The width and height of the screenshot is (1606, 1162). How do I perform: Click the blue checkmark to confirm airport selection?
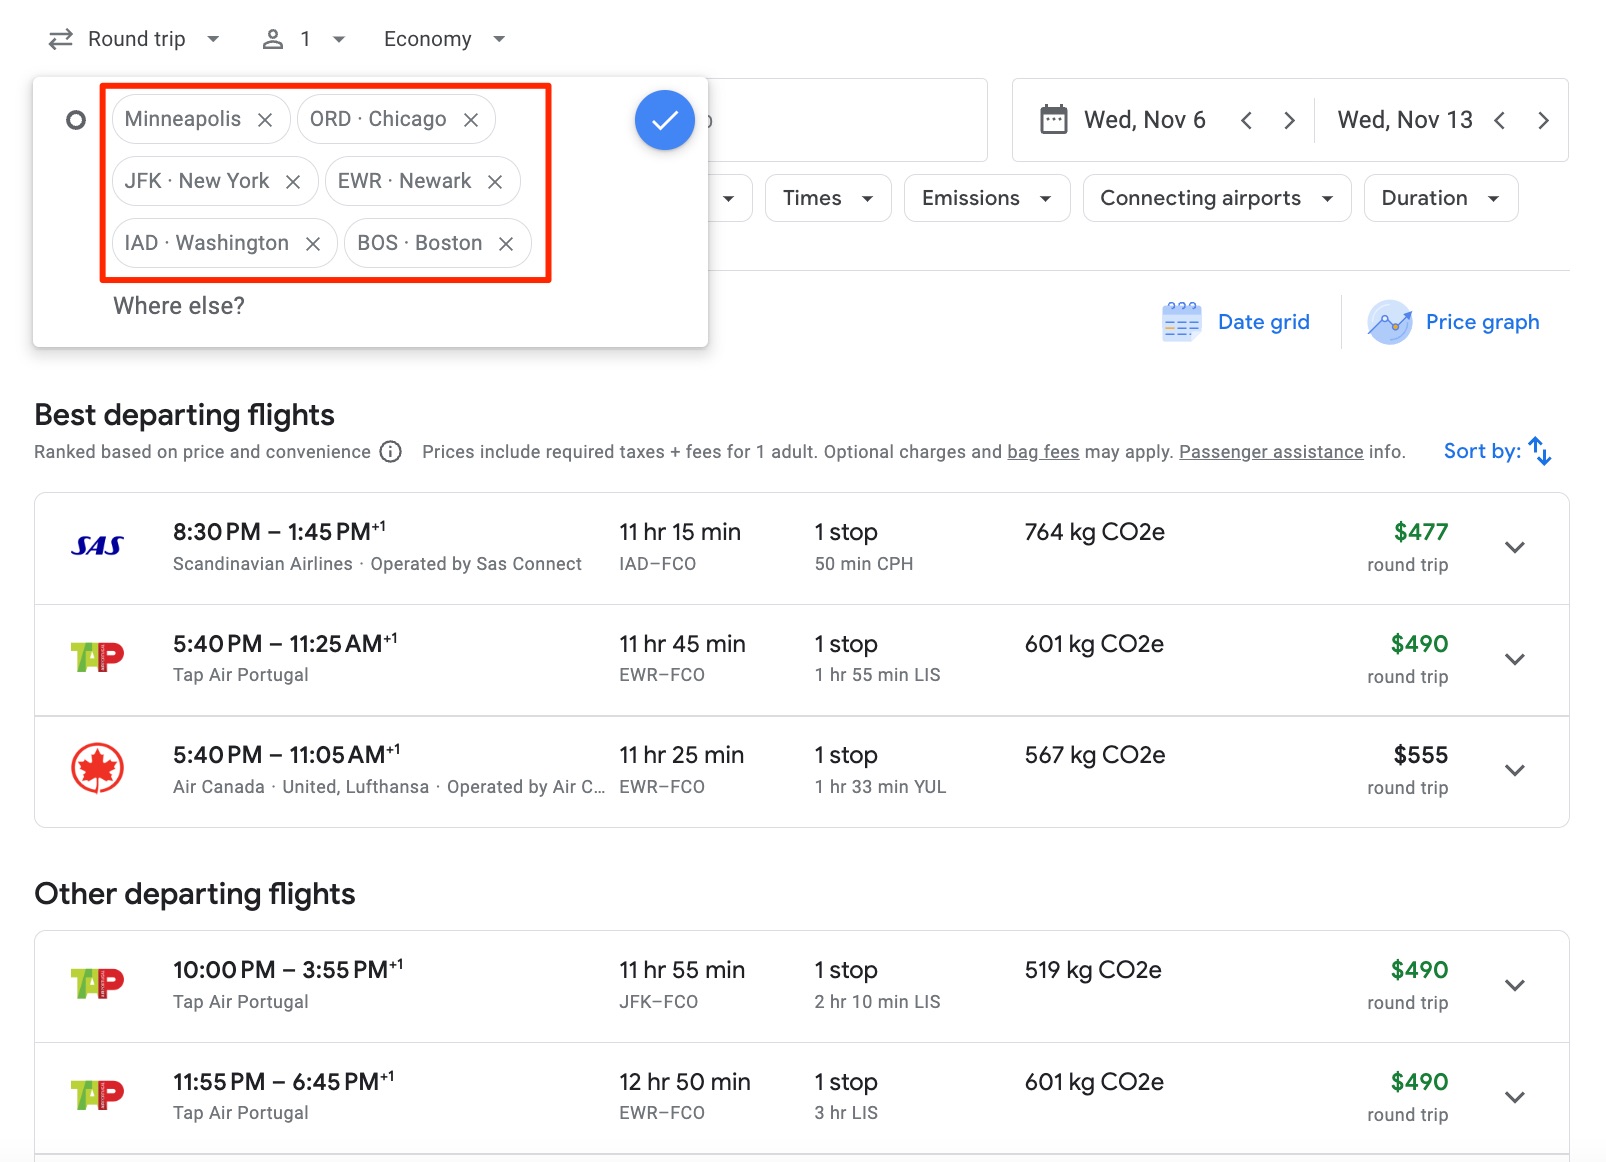pyautogui.click(x=664, y=119)
